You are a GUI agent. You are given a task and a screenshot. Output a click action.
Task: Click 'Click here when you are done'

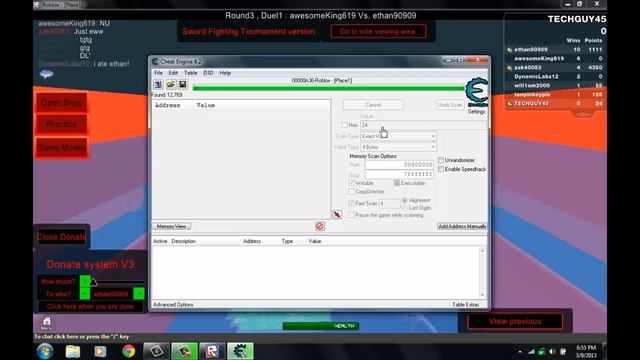click(90, 307)
